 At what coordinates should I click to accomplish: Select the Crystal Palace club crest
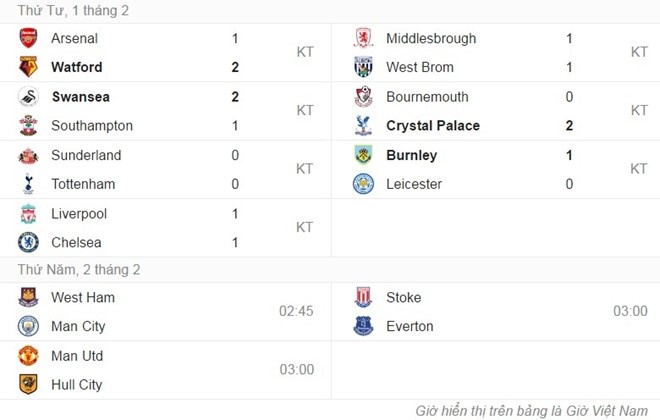pos(364,126)
